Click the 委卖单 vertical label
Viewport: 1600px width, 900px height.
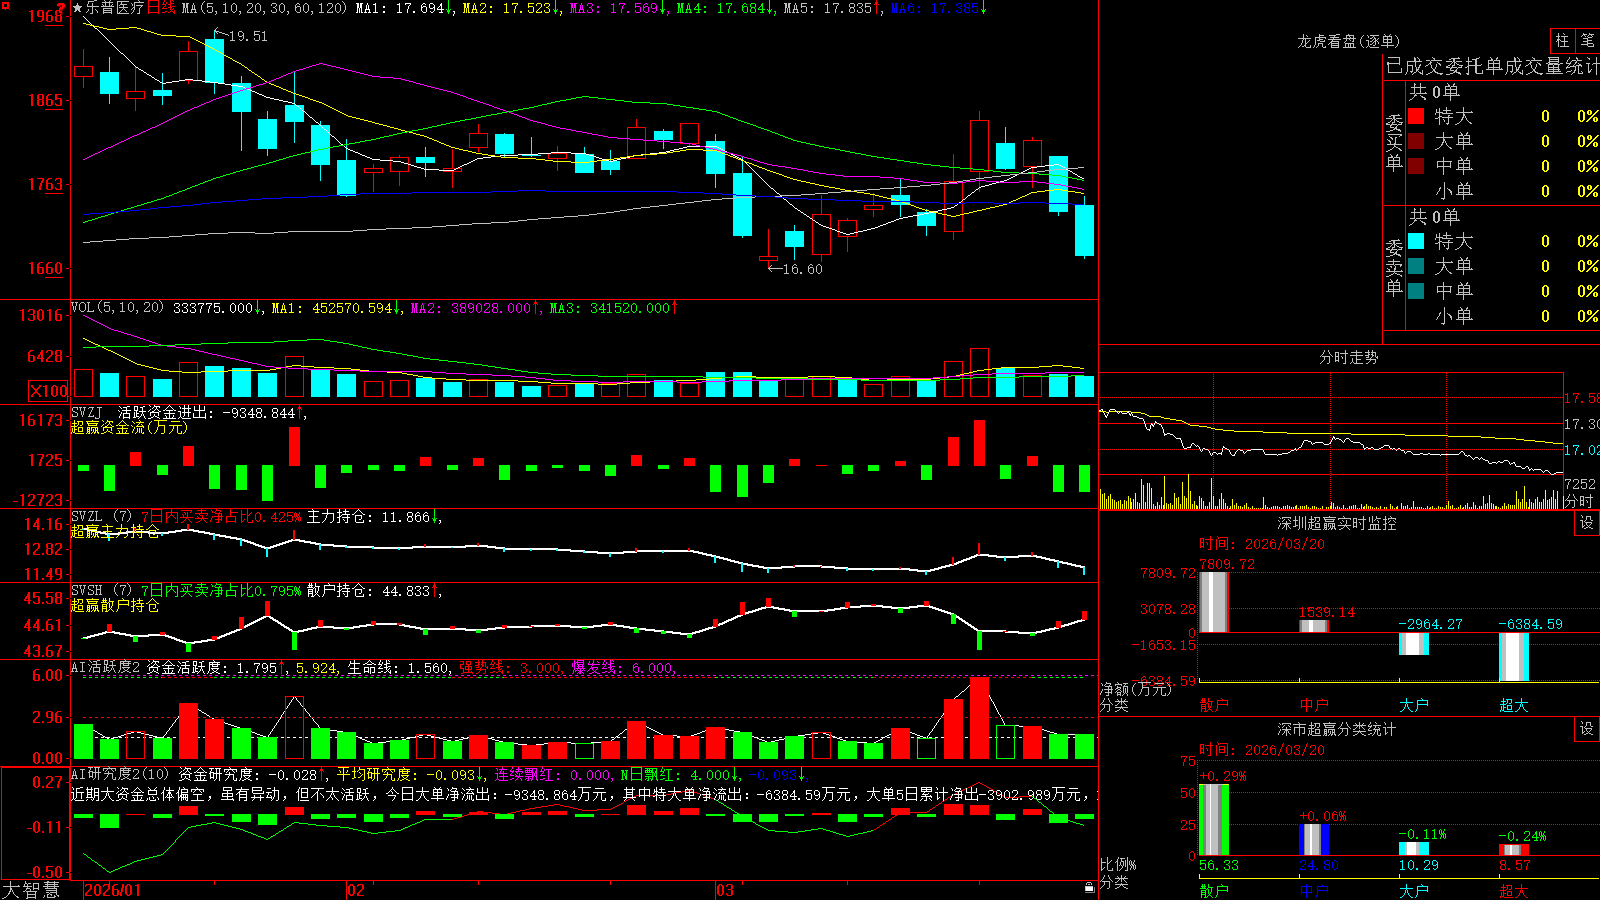click(x=1394, y=266)
